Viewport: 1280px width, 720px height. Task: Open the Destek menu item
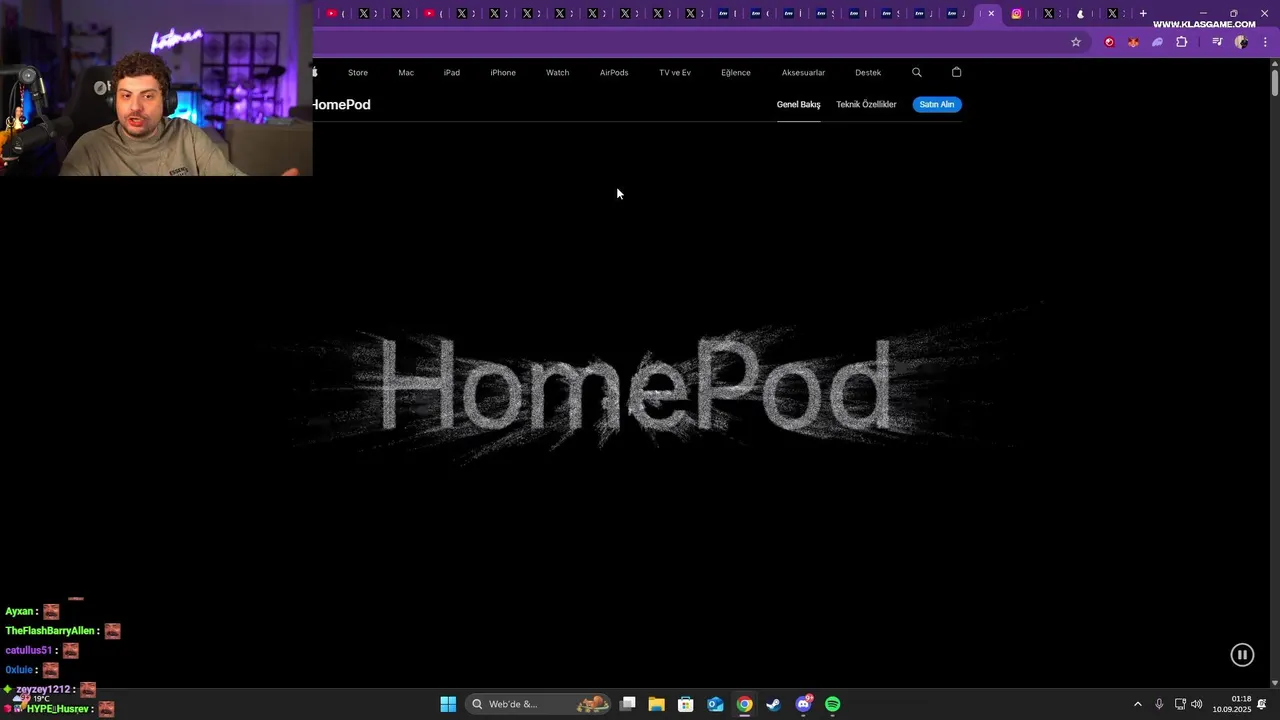[868, 72]
